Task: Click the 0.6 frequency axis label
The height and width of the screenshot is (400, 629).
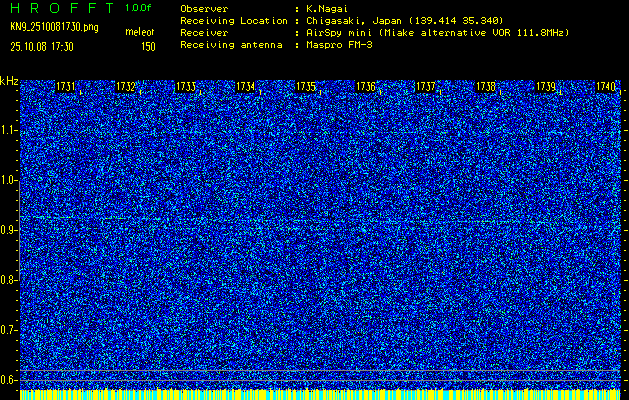Action: coord(9,380)
